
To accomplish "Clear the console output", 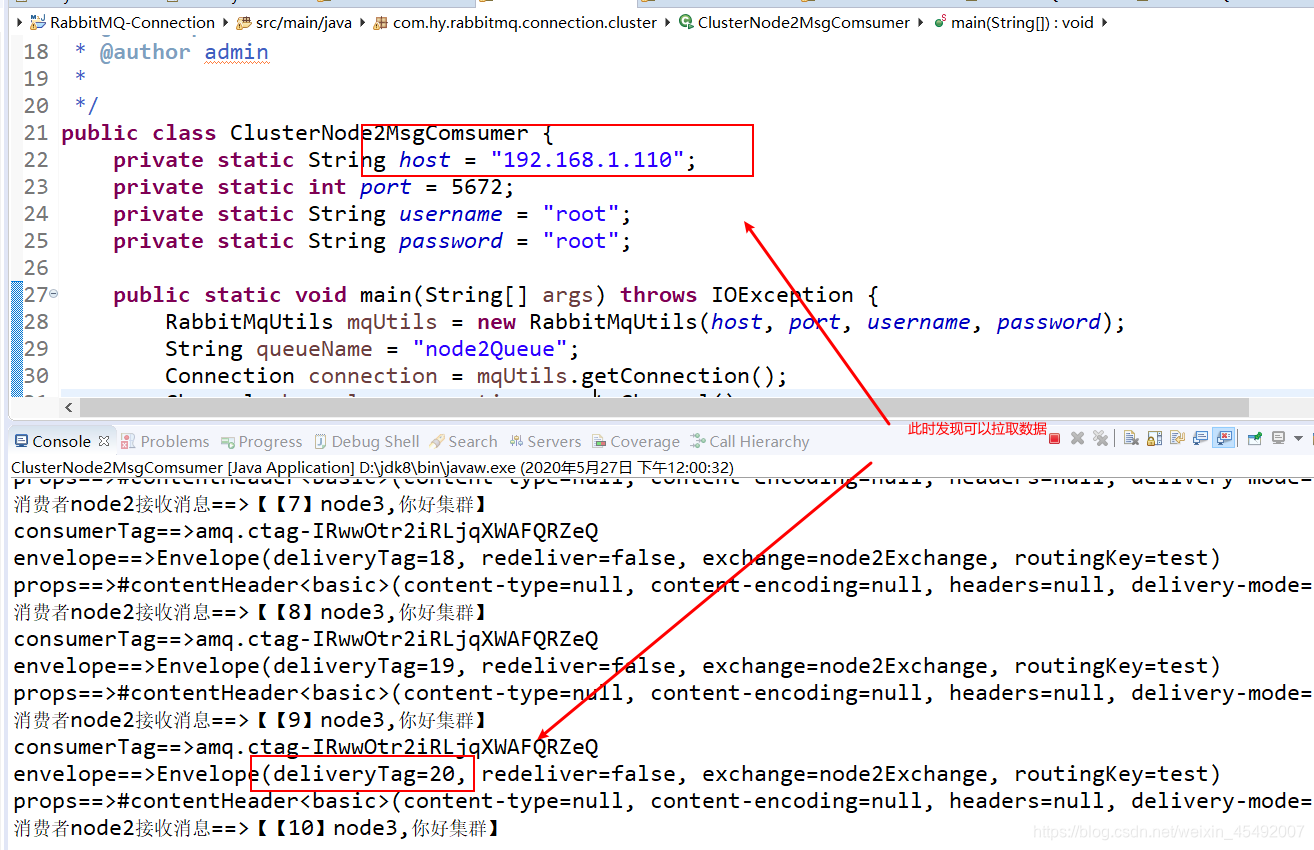I will (x=1131, y=438).
